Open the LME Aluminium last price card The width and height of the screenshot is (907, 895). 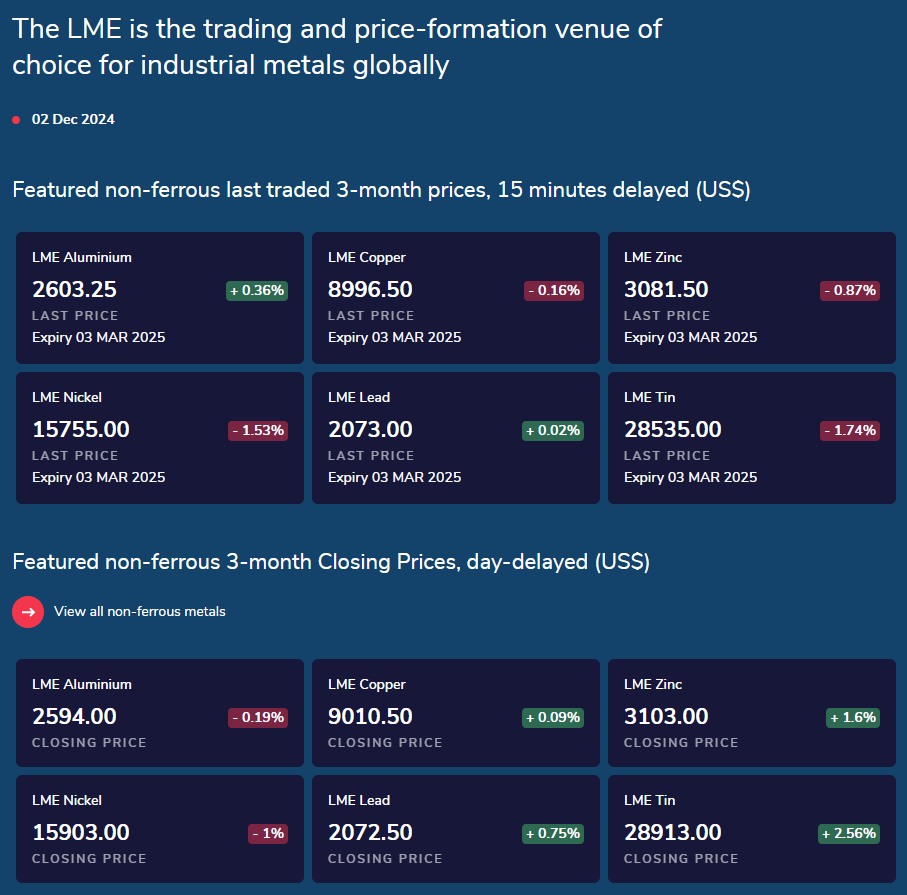coord(160,298)
